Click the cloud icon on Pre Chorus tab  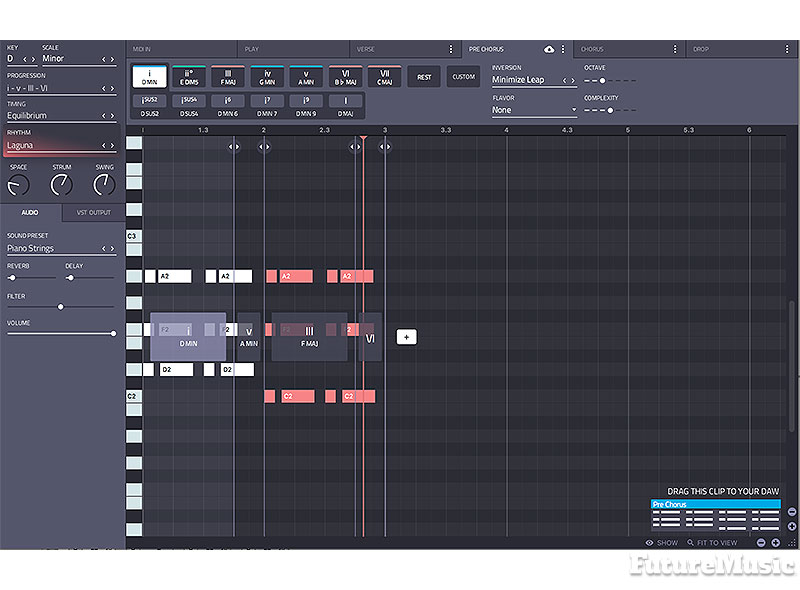point(549,49)
